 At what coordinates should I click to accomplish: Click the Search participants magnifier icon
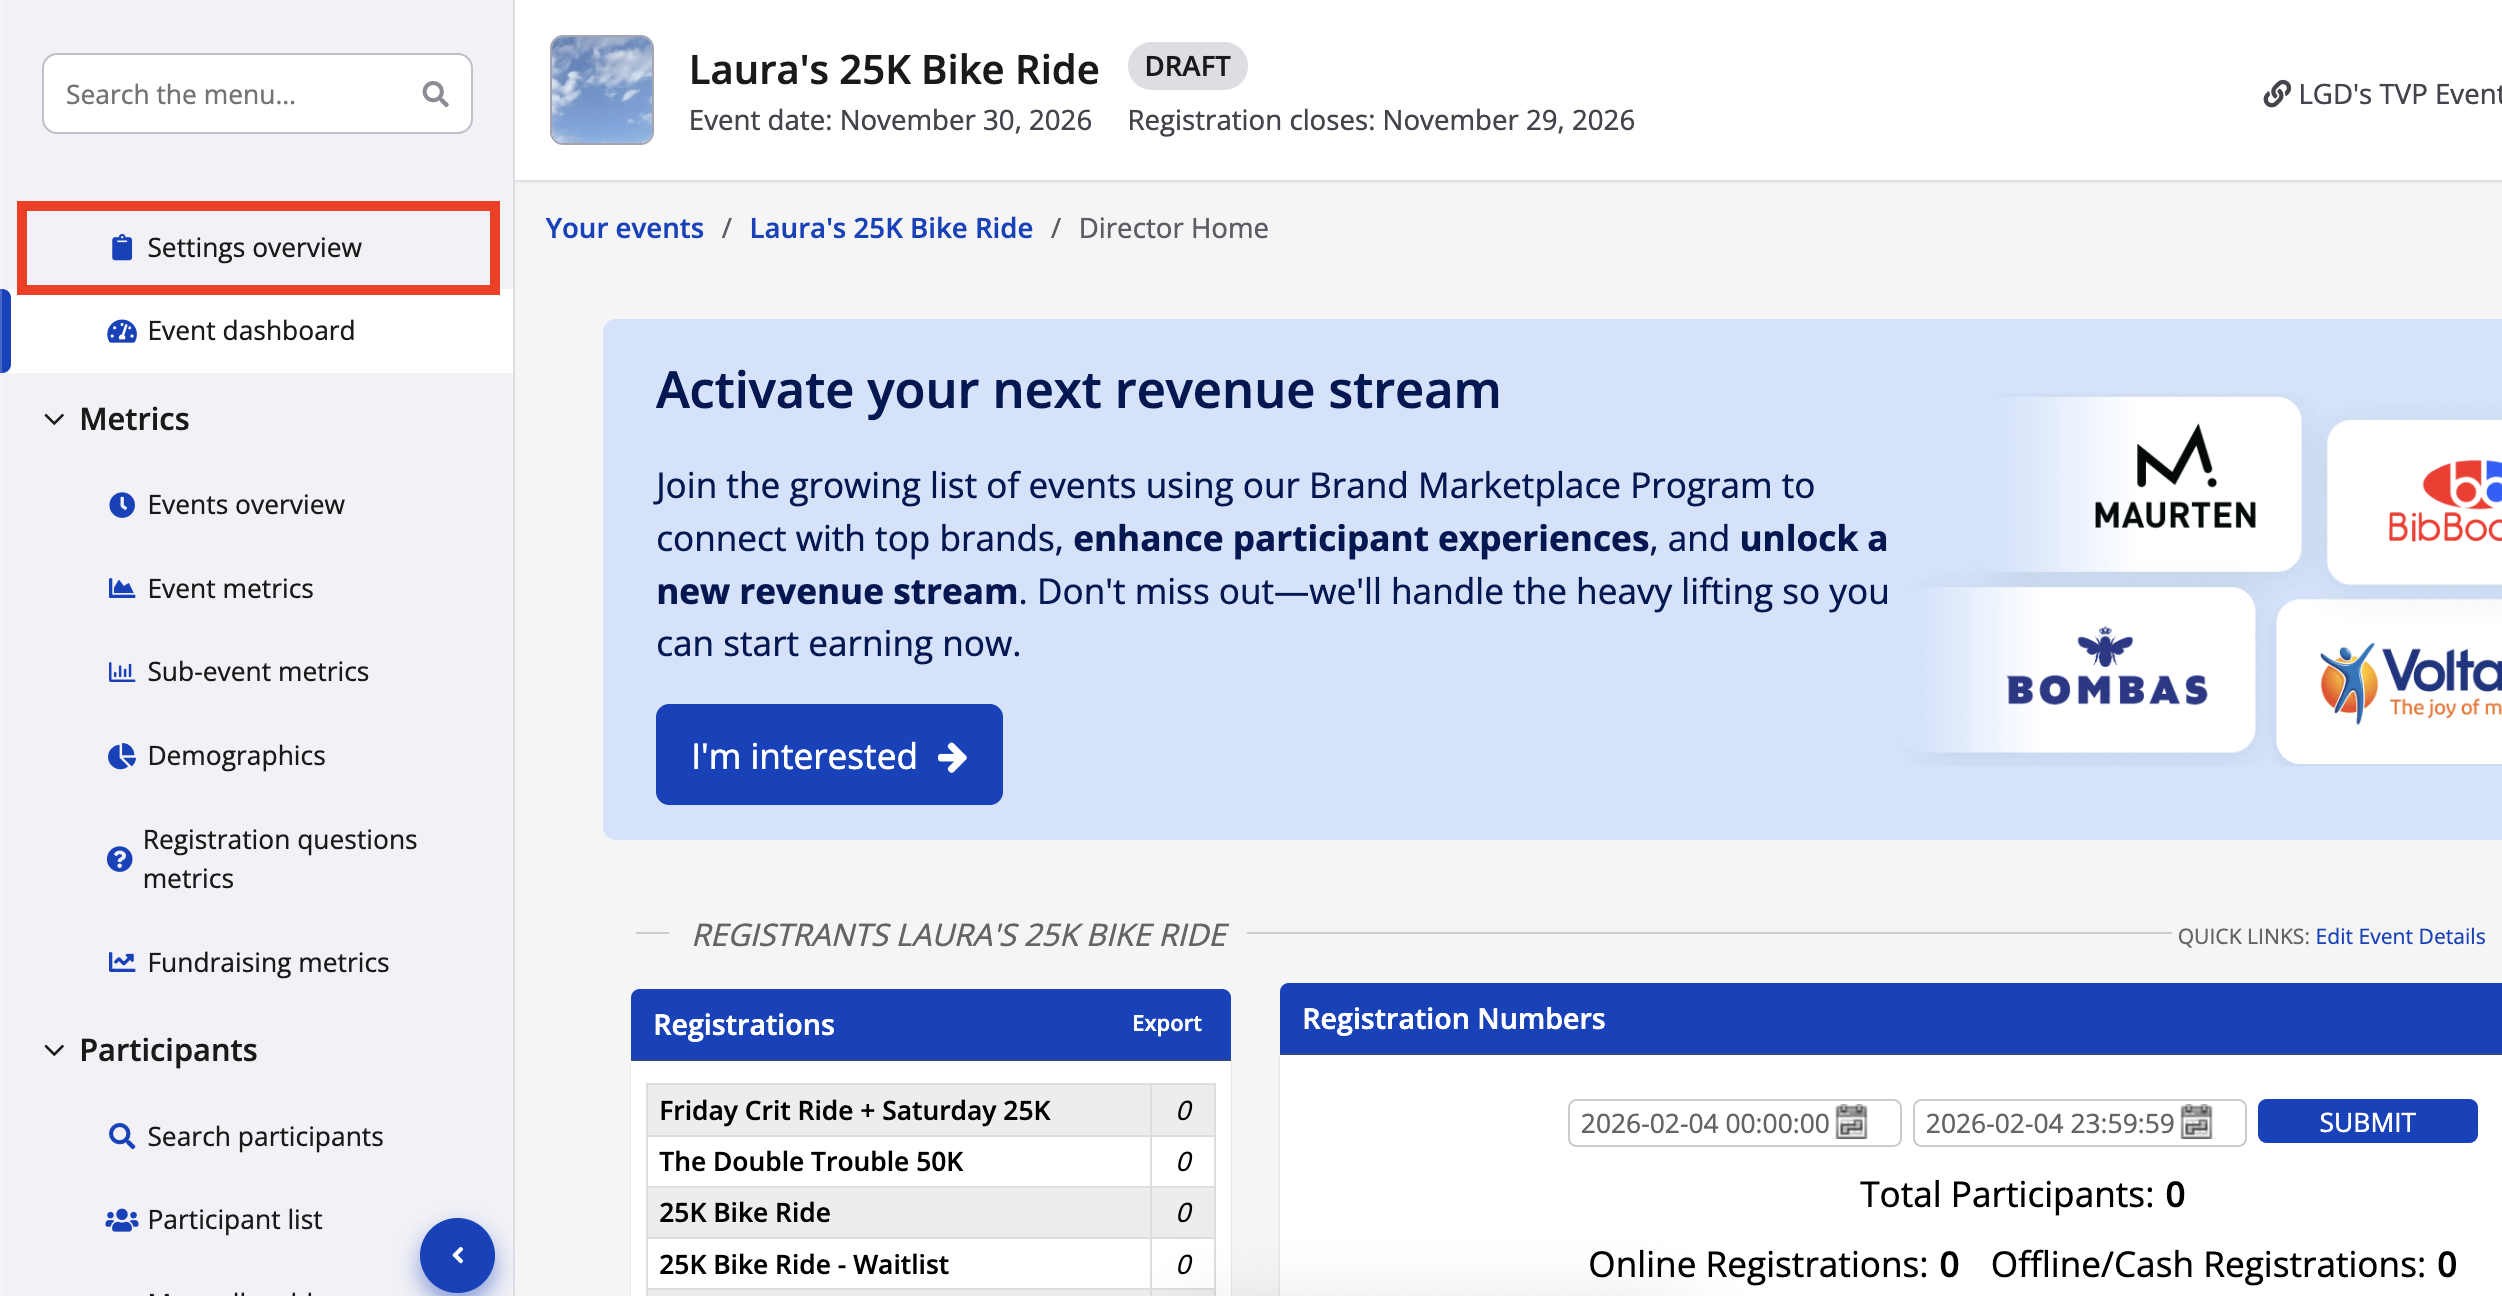coord(121,1137)
